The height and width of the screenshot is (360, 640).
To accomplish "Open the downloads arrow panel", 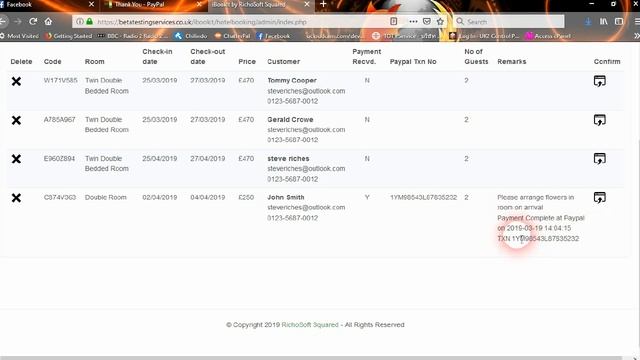I will point(588,22).
